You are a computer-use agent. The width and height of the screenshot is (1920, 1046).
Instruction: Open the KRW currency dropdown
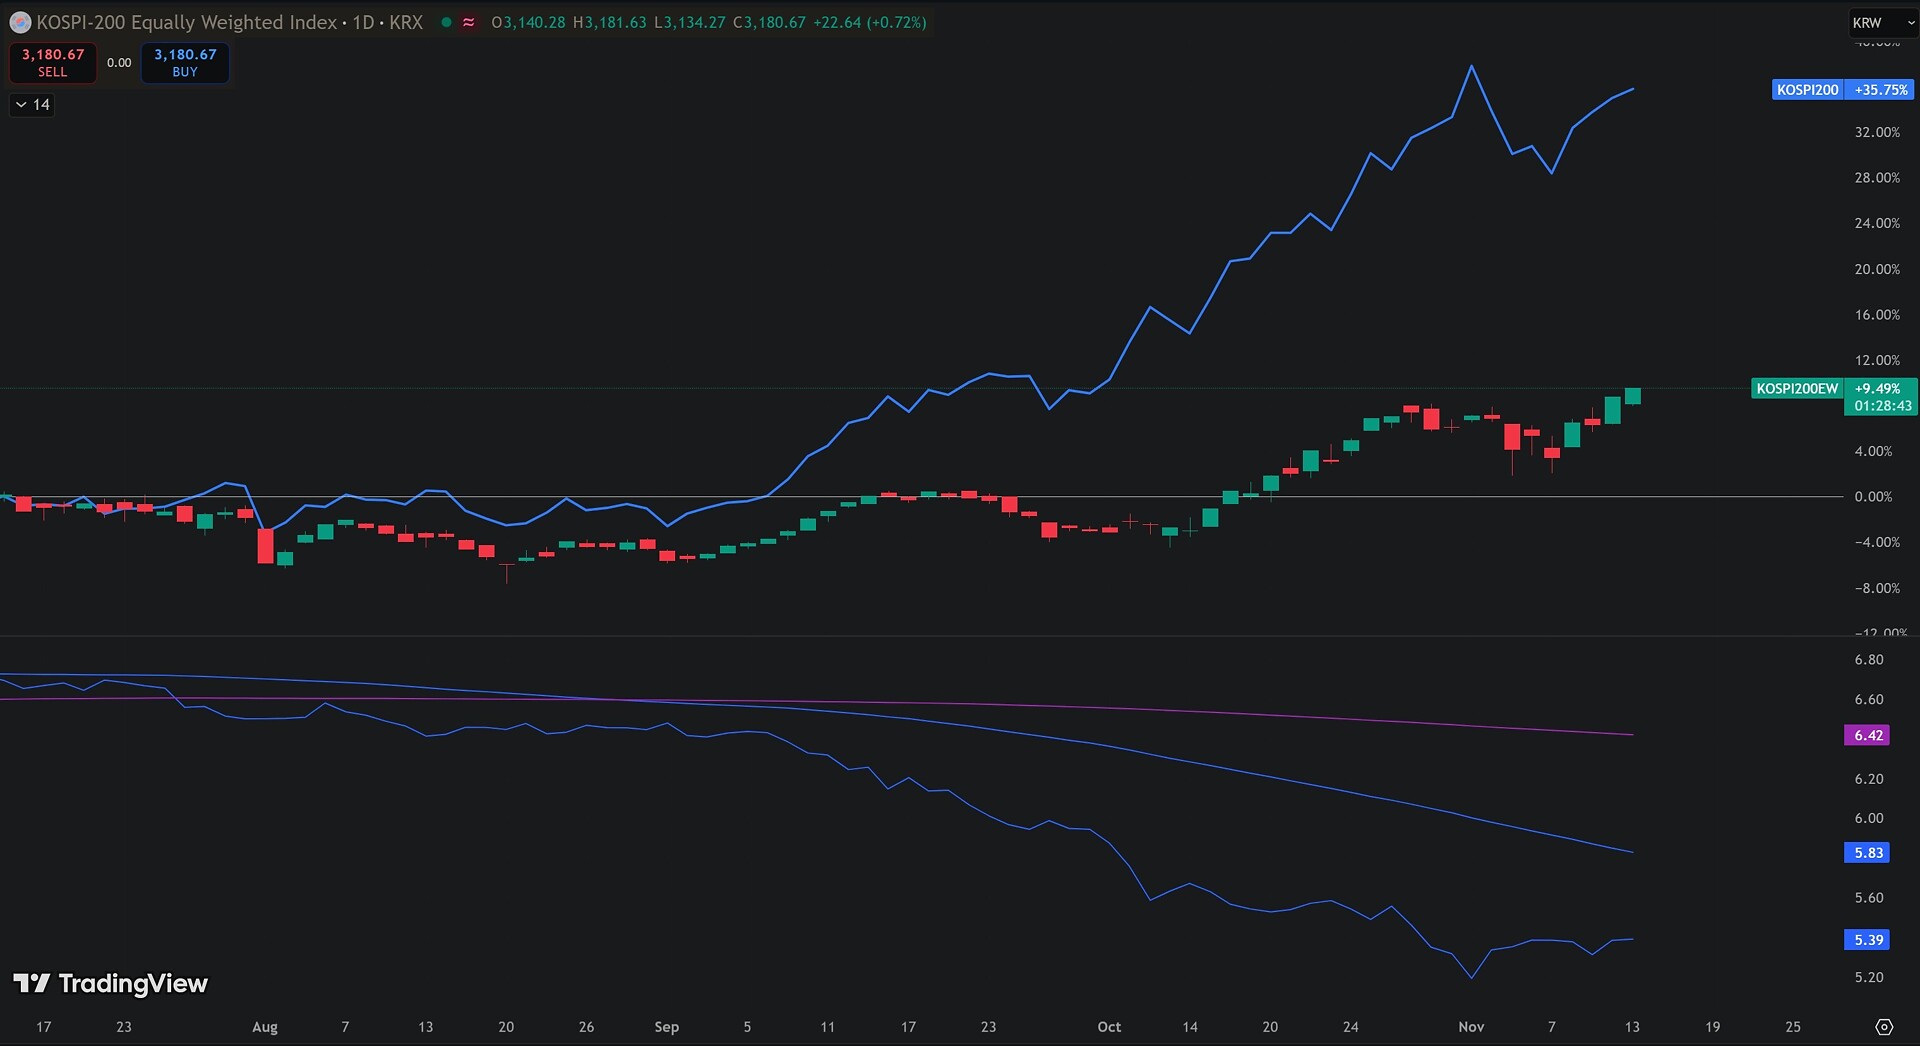(1883, 22)
